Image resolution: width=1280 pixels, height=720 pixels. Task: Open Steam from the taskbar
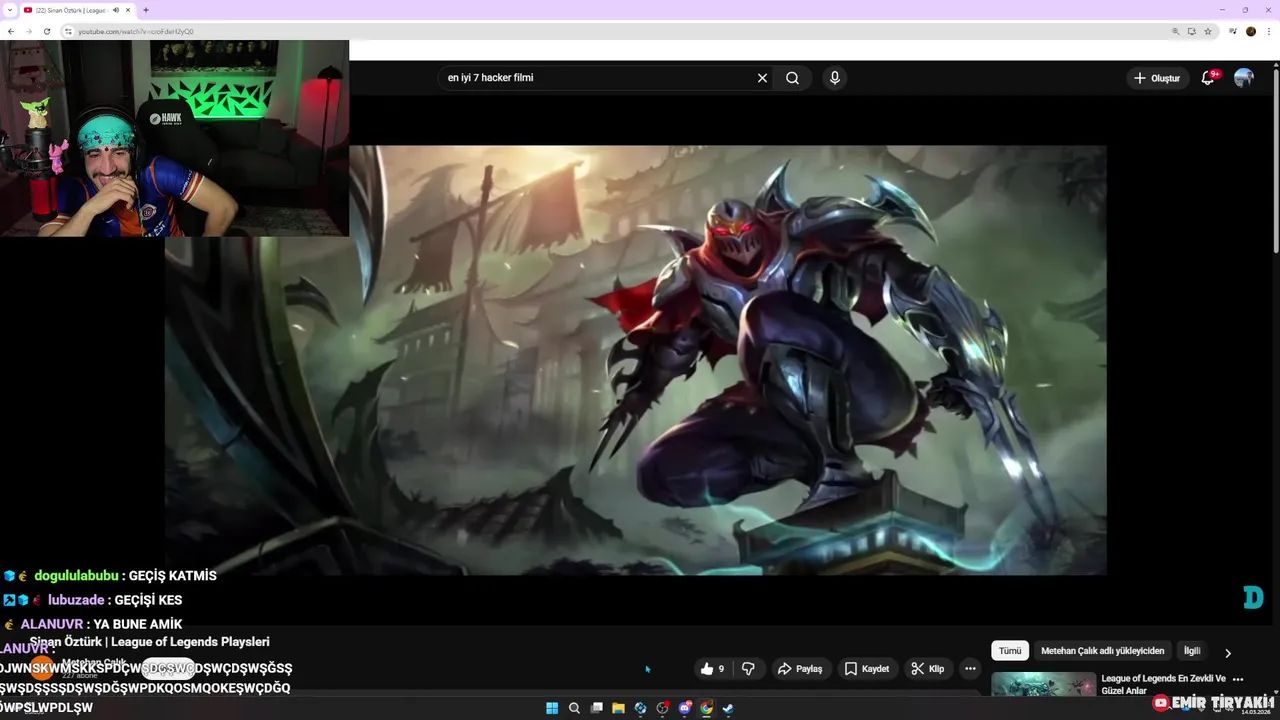coord(728,708)
